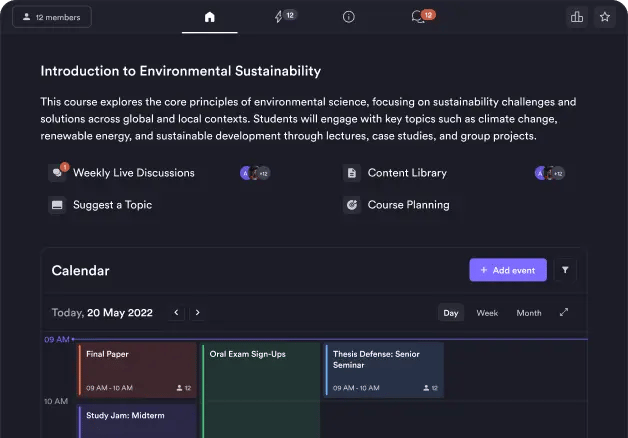Switch calendar to Month view
The width and height of the screenshot is (628, 438).
[529, 313]
